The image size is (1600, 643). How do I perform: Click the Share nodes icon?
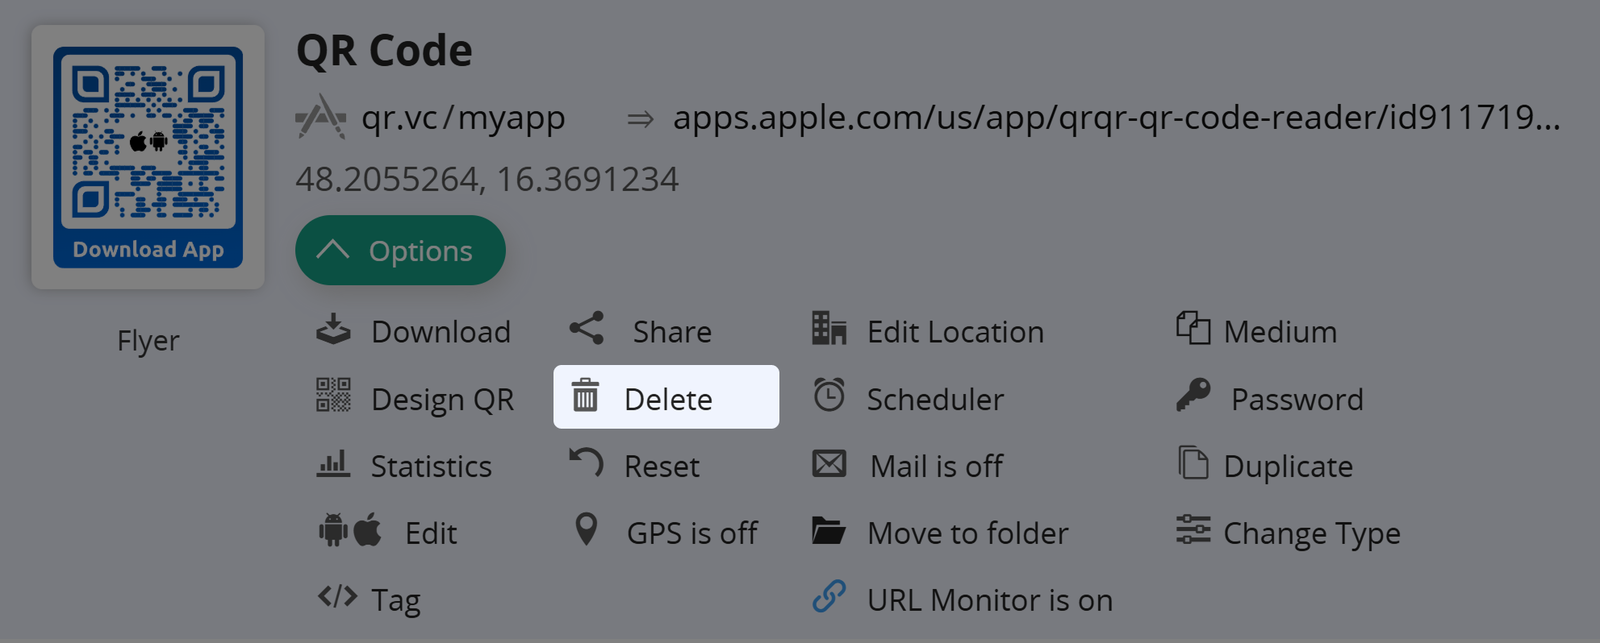pos(586,329)
